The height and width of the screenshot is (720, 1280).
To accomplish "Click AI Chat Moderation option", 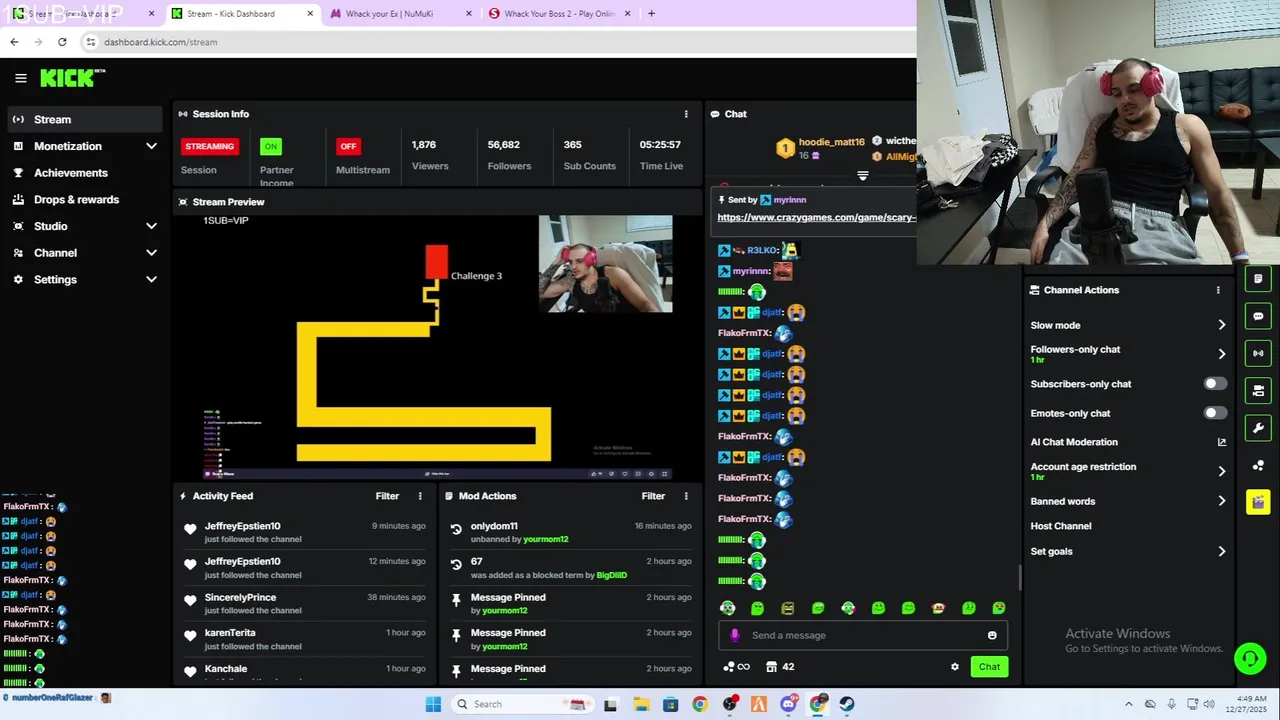I will (x=1074, y=442).
